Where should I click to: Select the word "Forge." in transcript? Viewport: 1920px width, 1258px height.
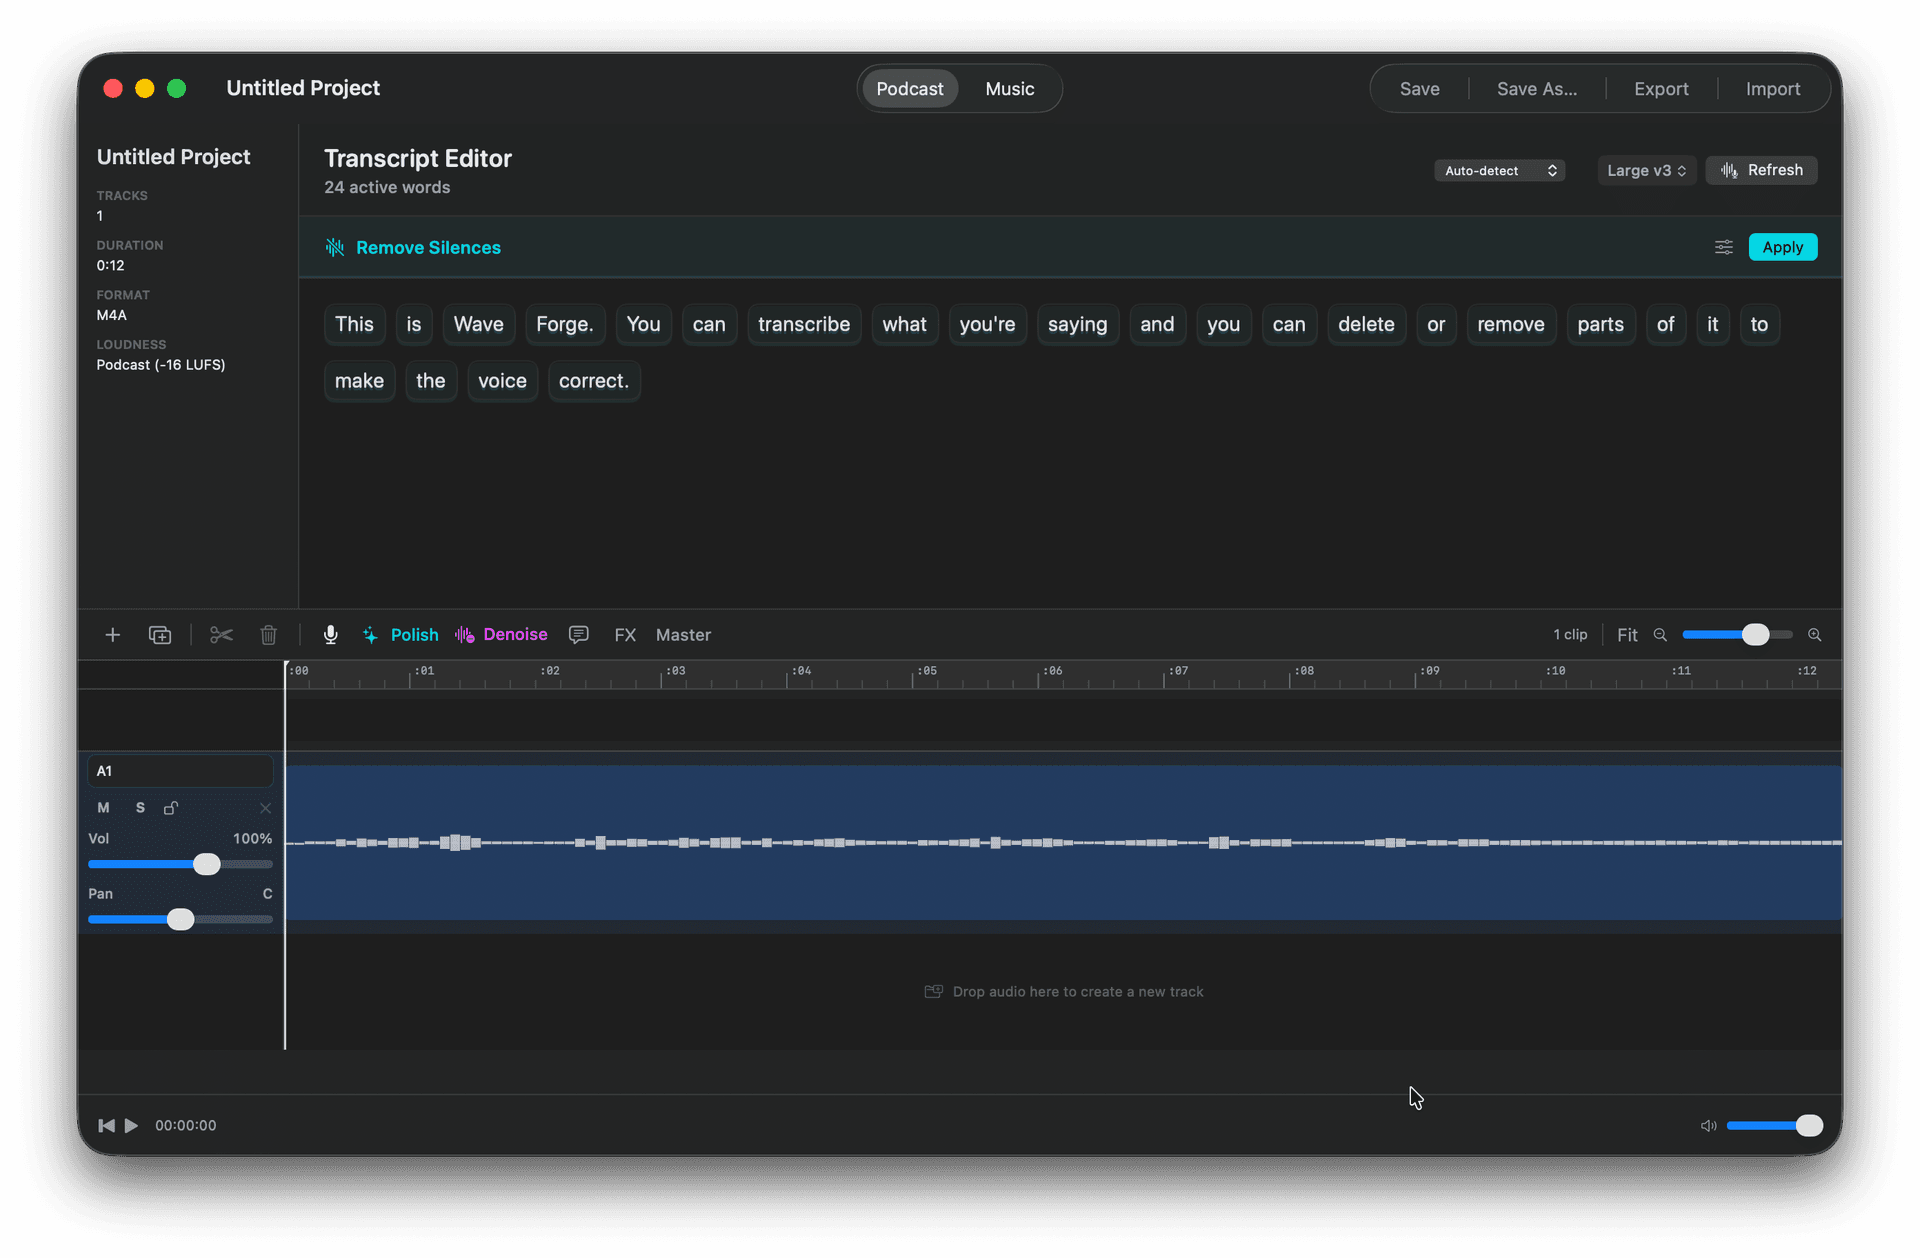tap(565, 325)
